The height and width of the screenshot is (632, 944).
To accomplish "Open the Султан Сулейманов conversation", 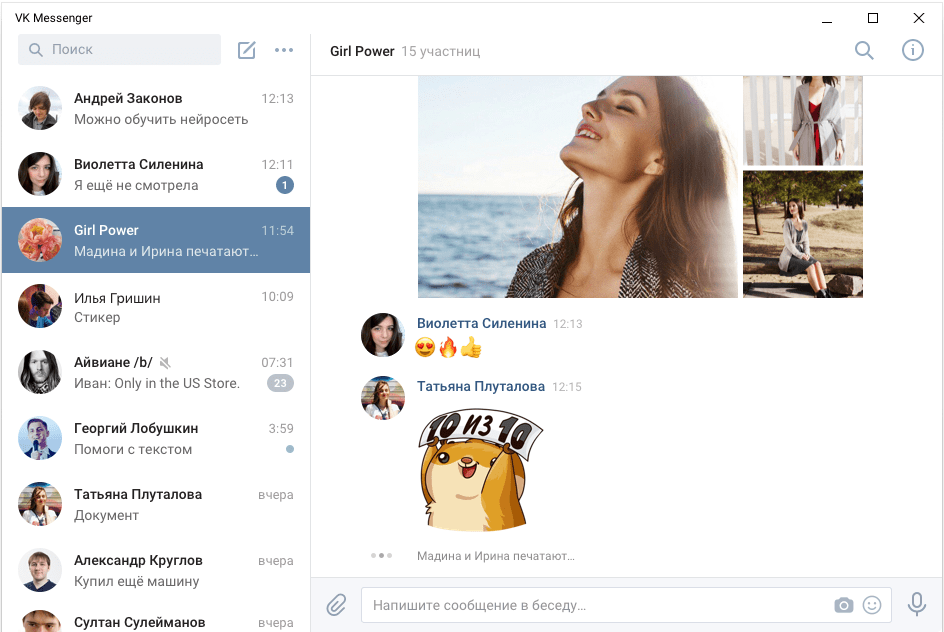I will tap(156, 618).
